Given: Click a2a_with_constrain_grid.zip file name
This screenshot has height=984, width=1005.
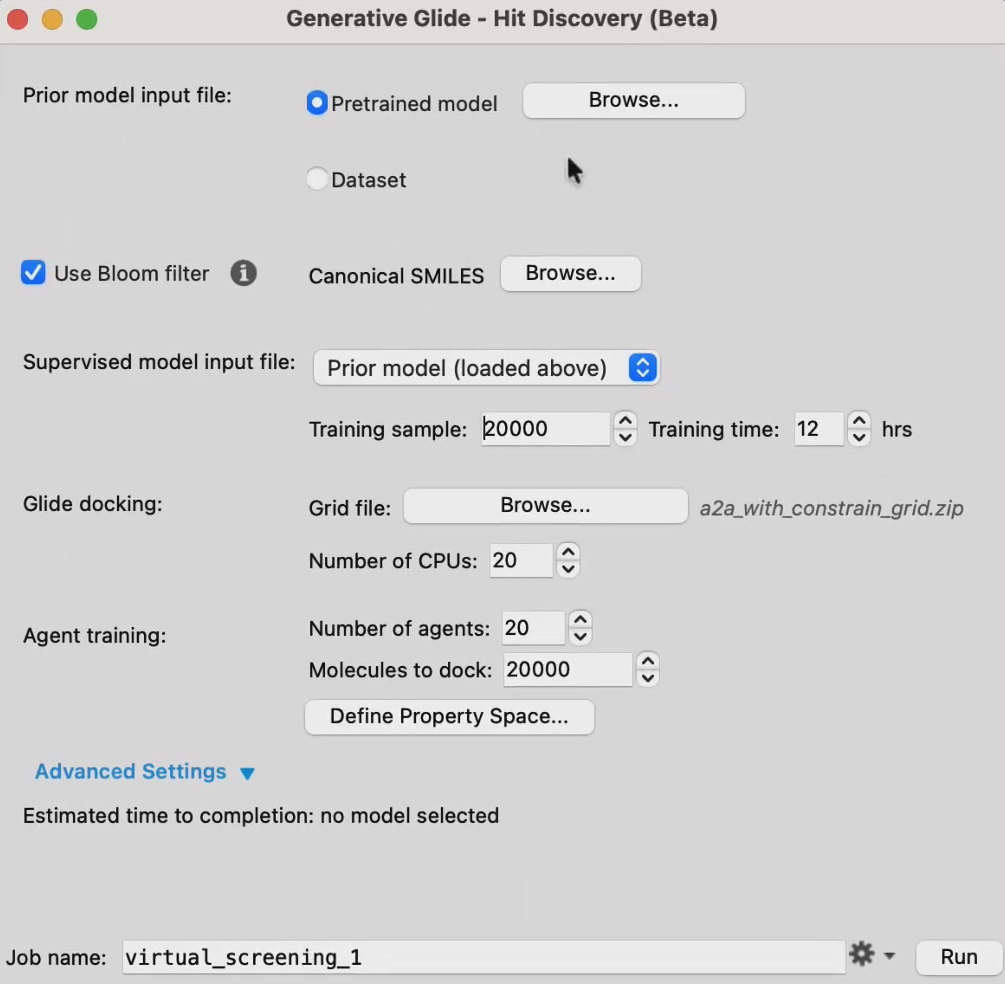Looking at the screenshot, I should 831,508.
